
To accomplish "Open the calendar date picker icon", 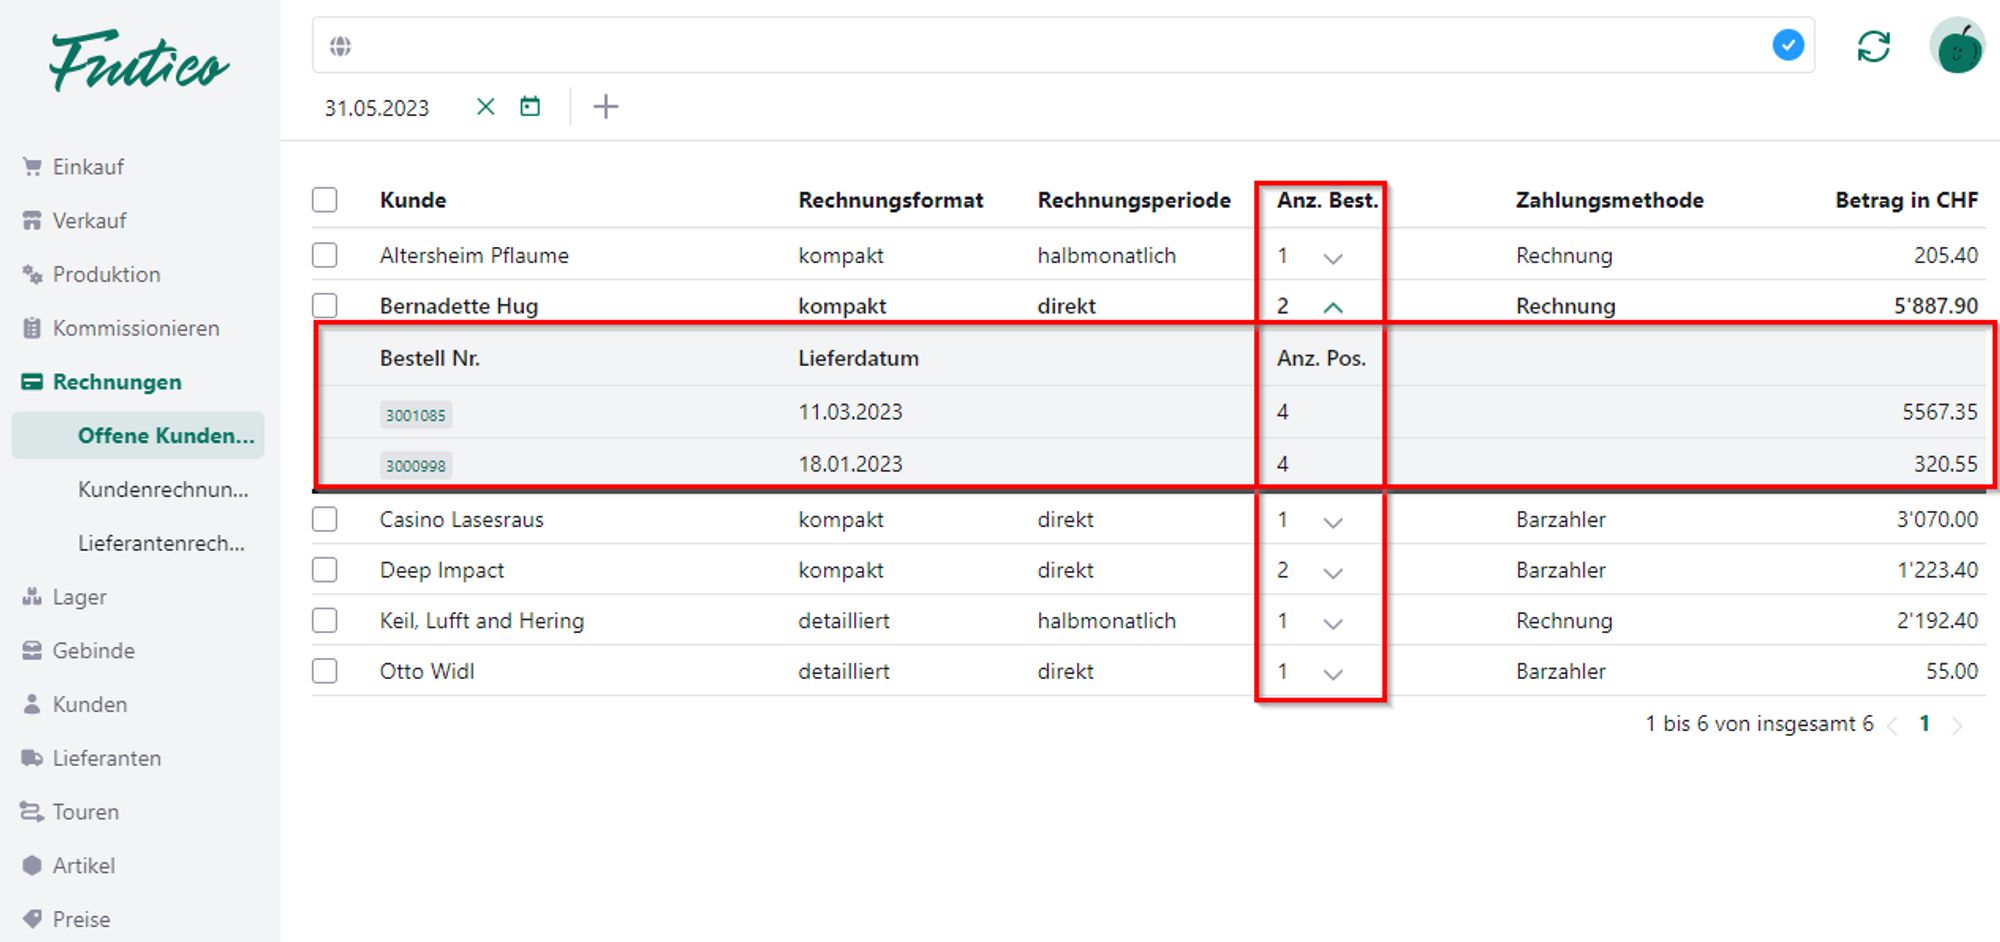I will point(530,107).
